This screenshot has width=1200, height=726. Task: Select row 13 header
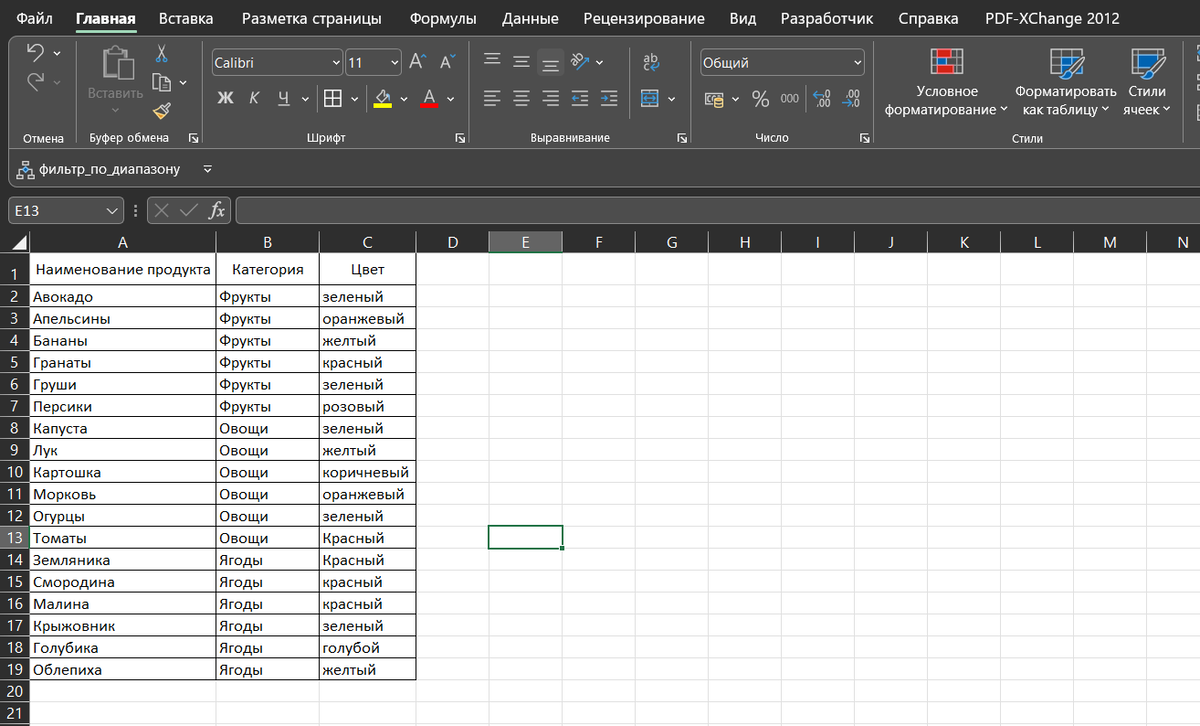14,538
